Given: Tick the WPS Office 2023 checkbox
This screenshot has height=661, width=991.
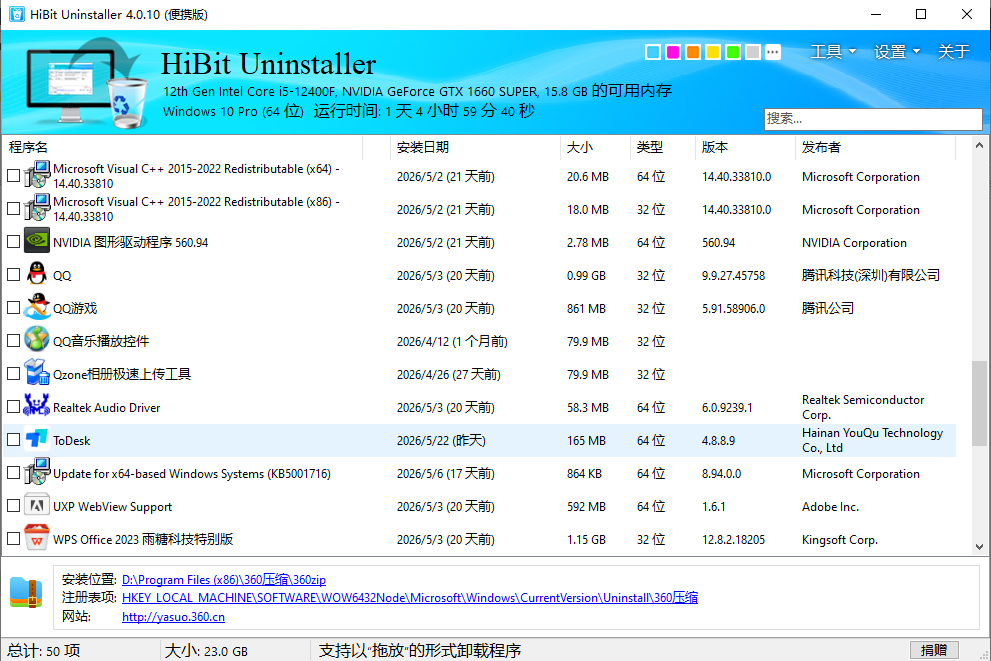Looking at the screenshot, I should coord(13,538).
